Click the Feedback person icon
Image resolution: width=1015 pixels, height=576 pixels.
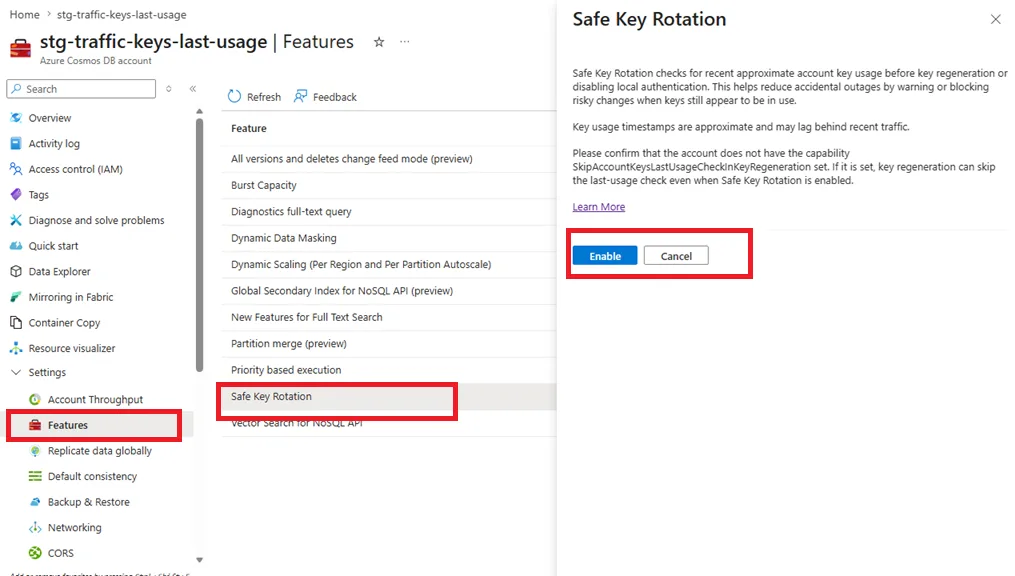click(x=300, y=96)
